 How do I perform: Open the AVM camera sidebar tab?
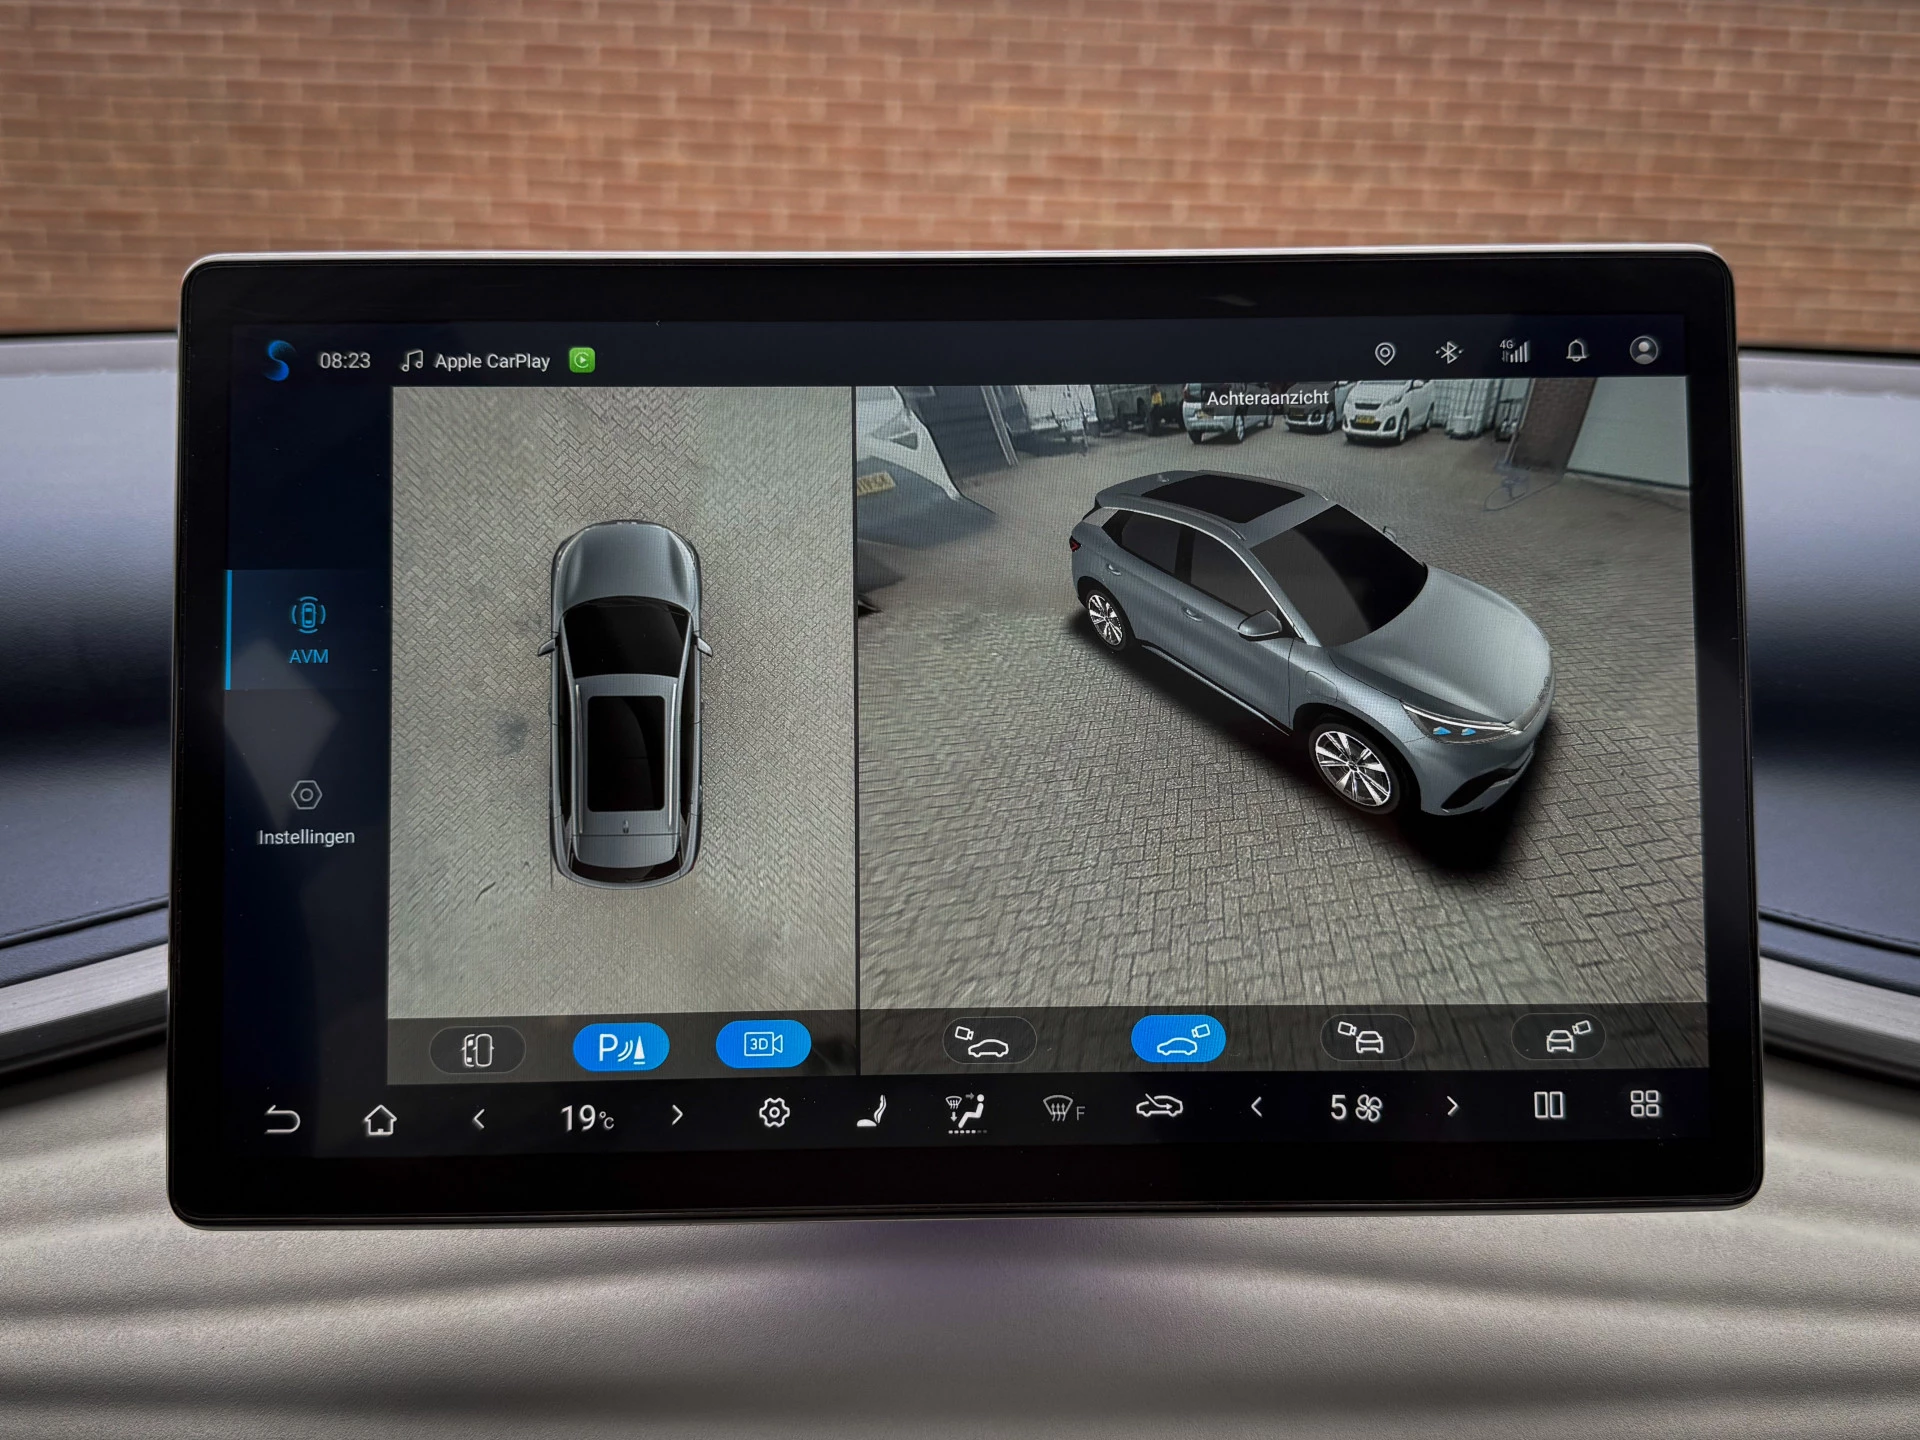[x=308, y=630]
